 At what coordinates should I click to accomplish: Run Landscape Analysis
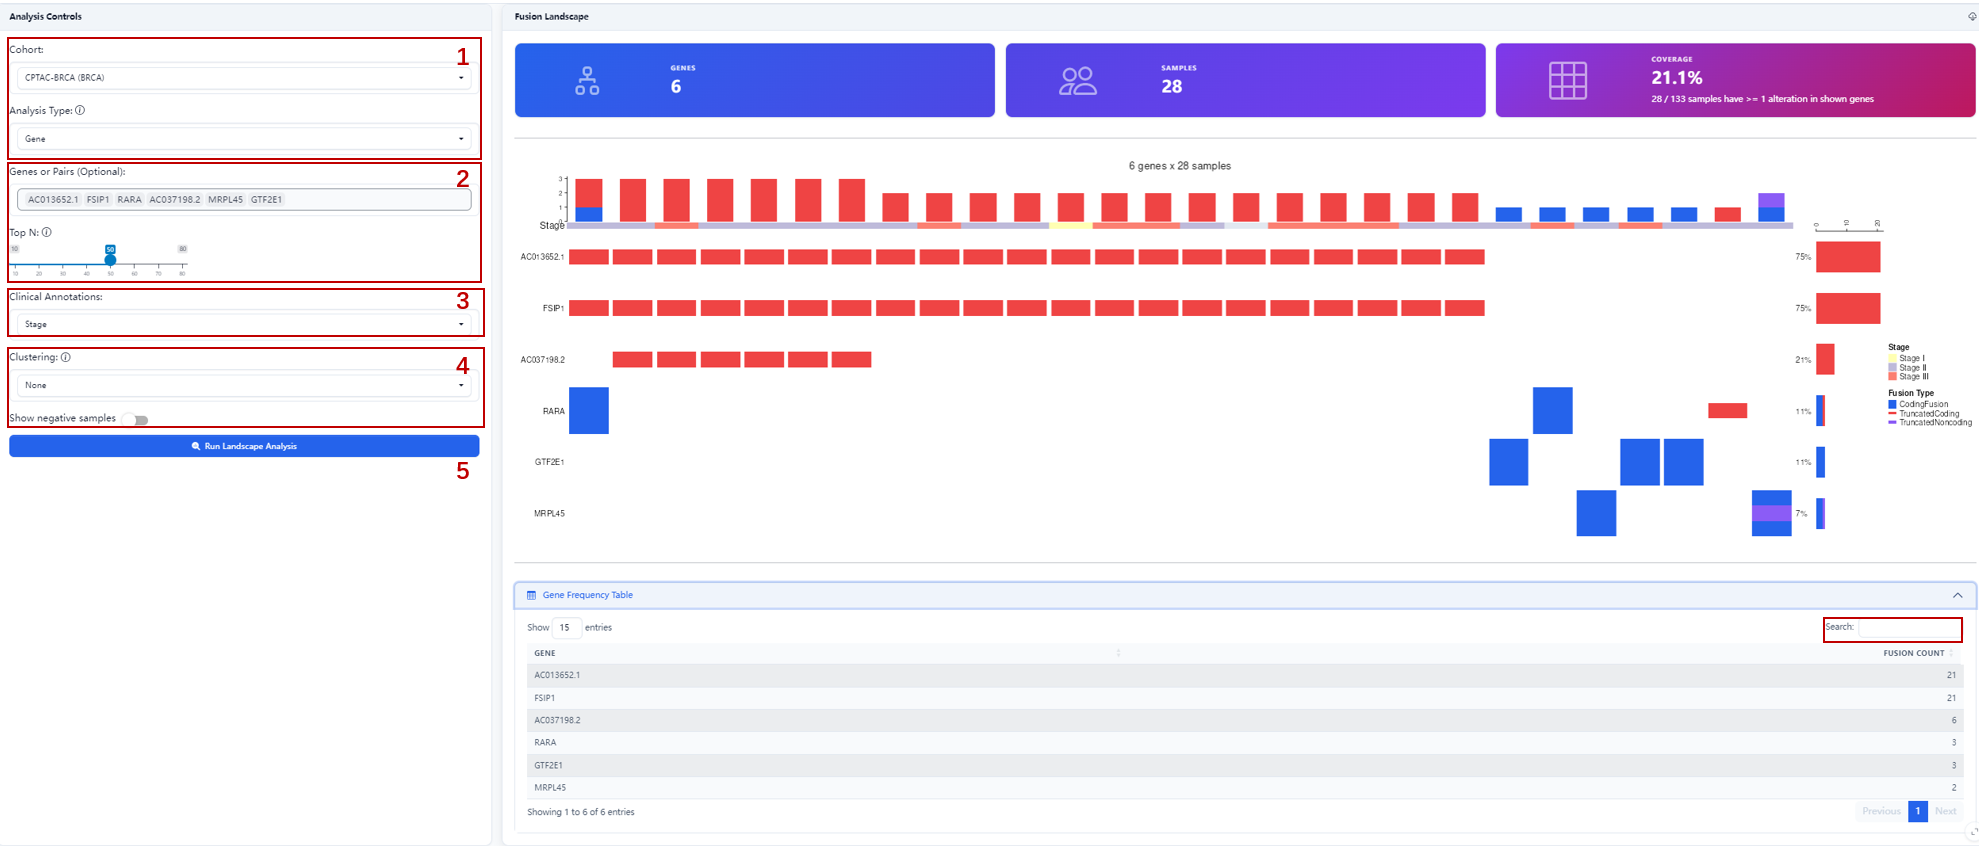point(244,446)
